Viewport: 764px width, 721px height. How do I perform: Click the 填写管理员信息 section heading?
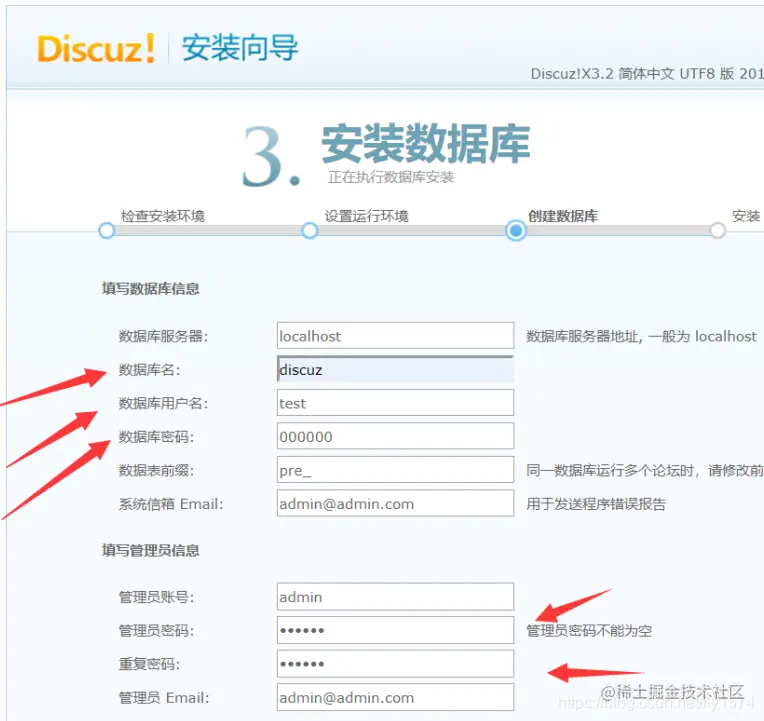(x=151, y=550)
